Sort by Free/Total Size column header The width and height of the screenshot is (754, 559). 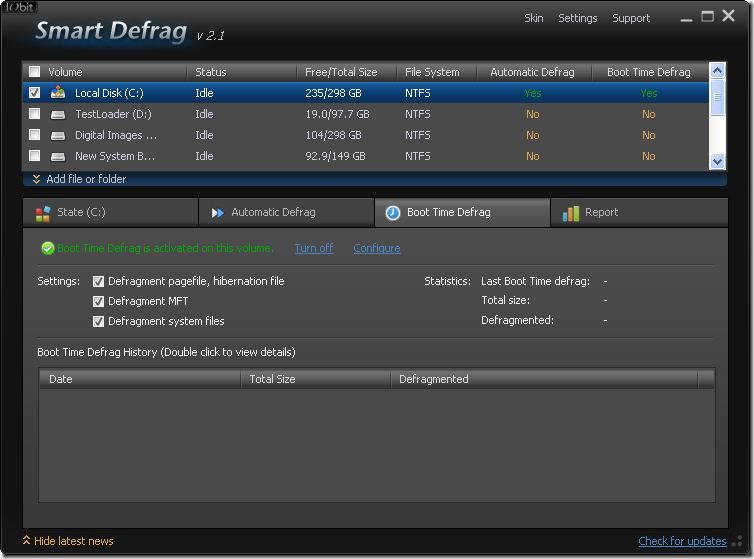(x=347, y=72)
